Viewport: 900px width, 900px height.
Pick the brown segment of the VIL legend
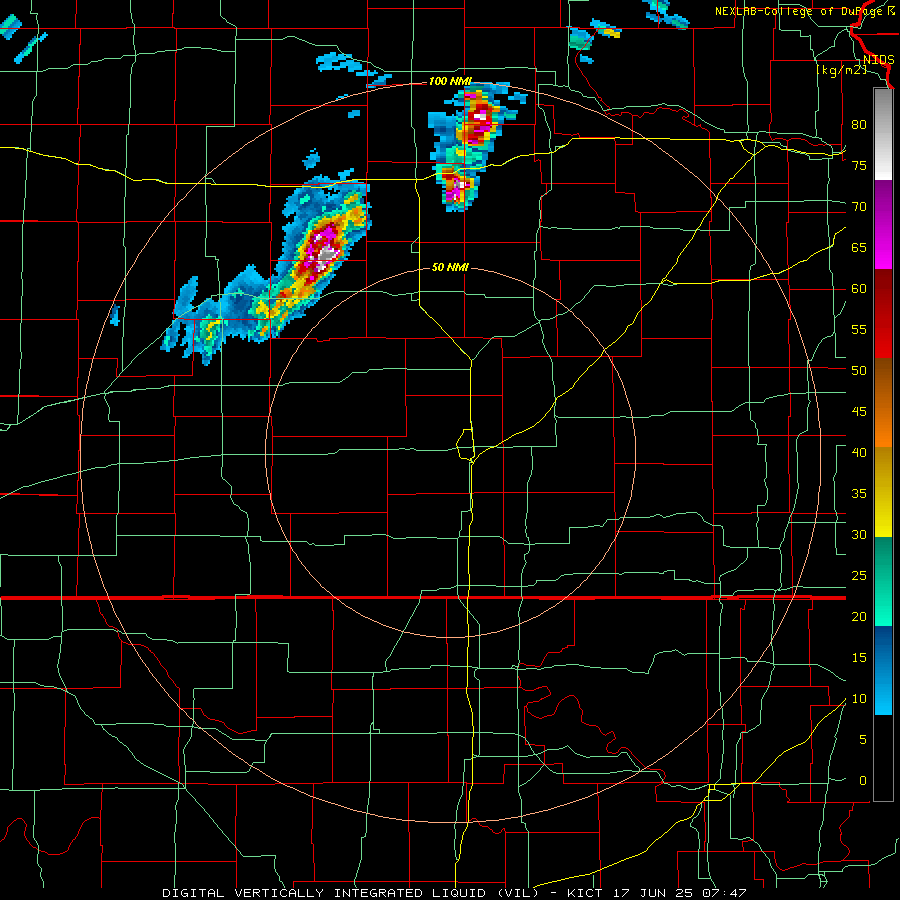[x=883, y=380]
